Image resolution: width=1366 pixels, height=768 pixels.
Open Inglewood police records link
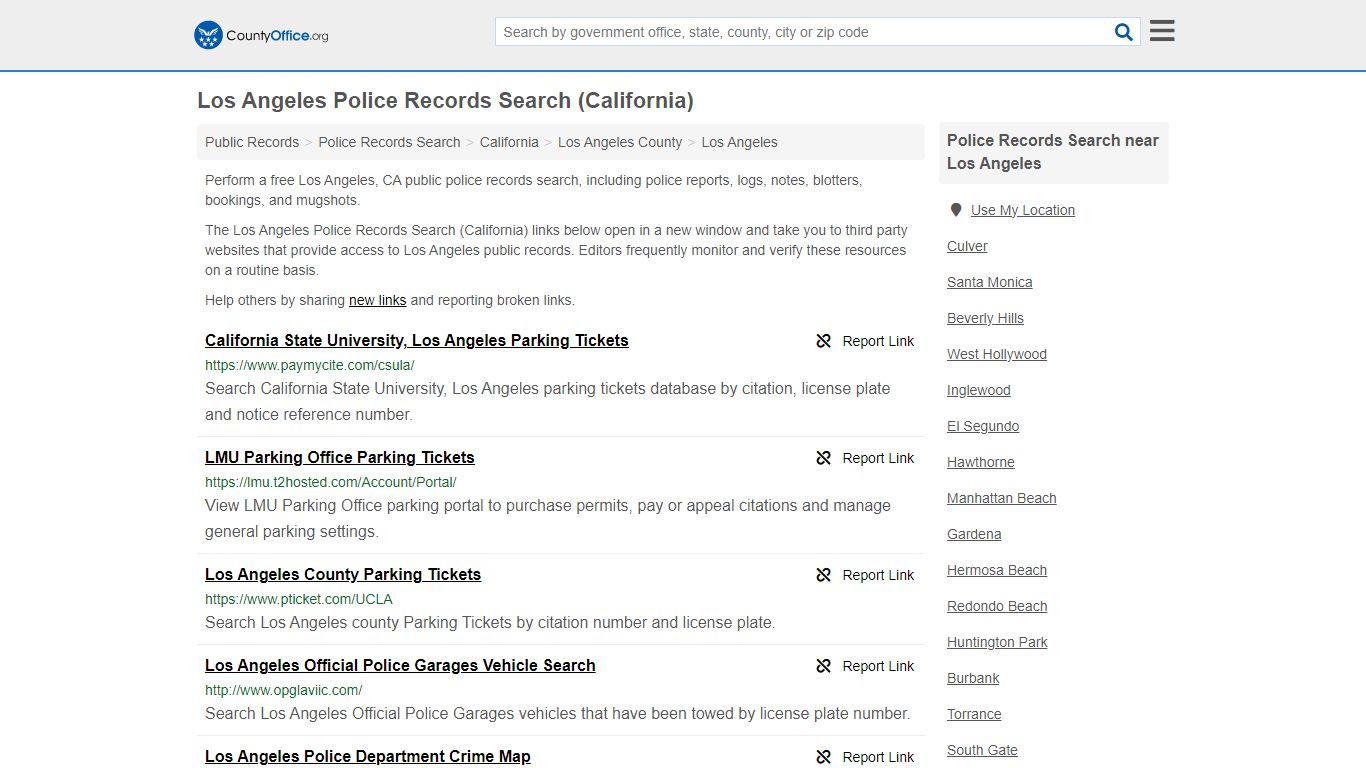(979, 390)
